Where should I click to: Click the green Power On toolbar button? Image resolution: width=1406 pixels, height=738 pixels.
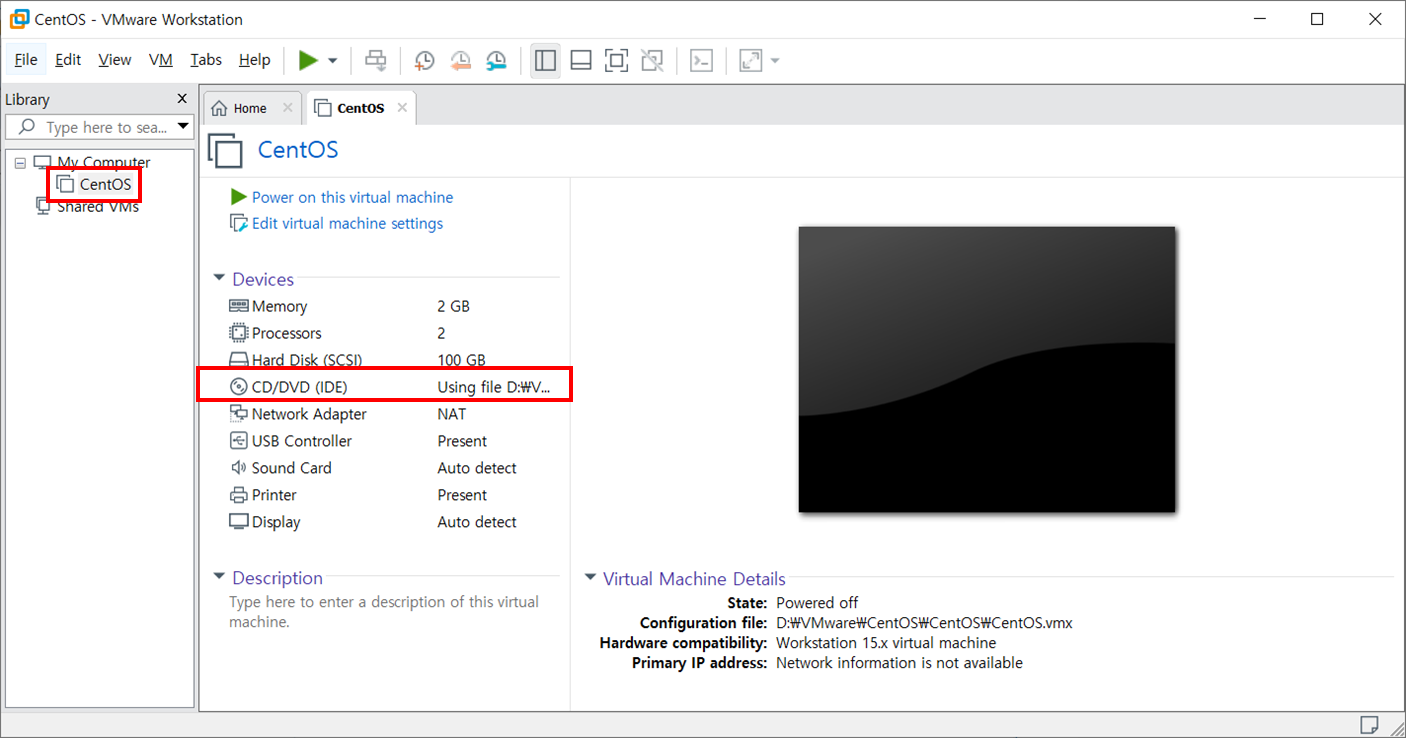(308, 61)
